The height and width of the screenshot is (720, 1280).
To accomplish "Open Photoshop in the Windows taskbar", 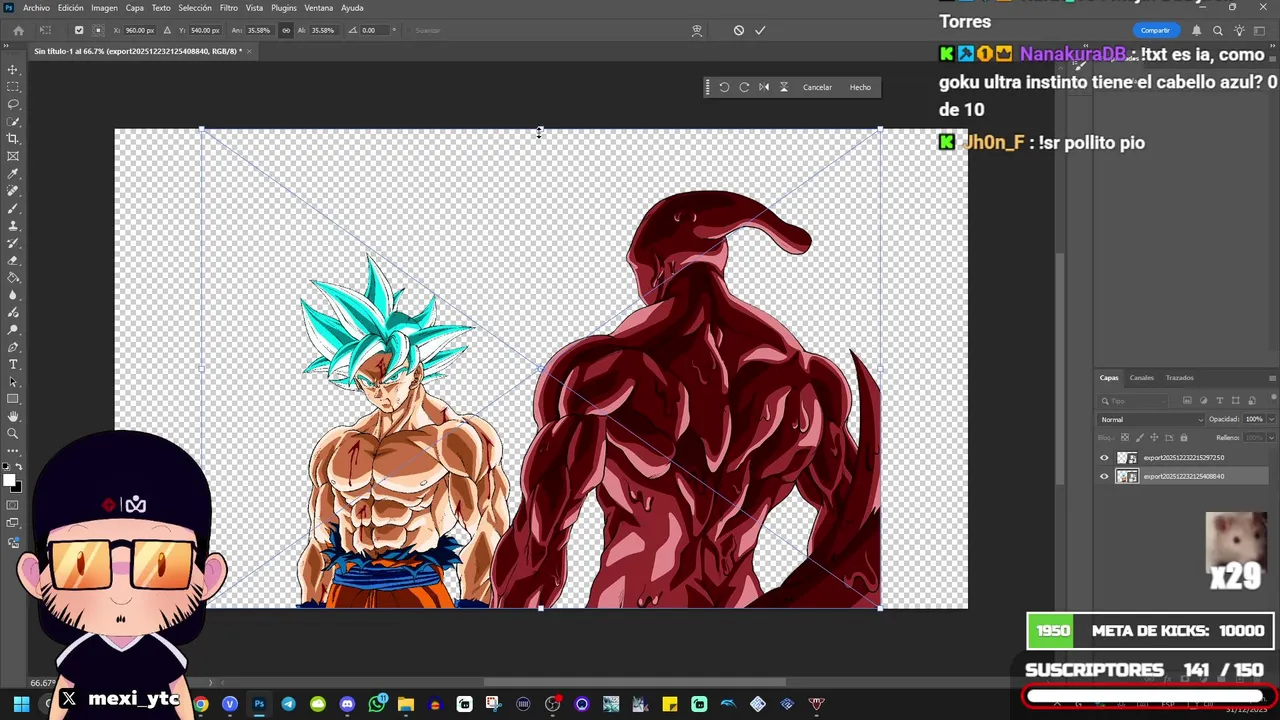I will point(259,704).
